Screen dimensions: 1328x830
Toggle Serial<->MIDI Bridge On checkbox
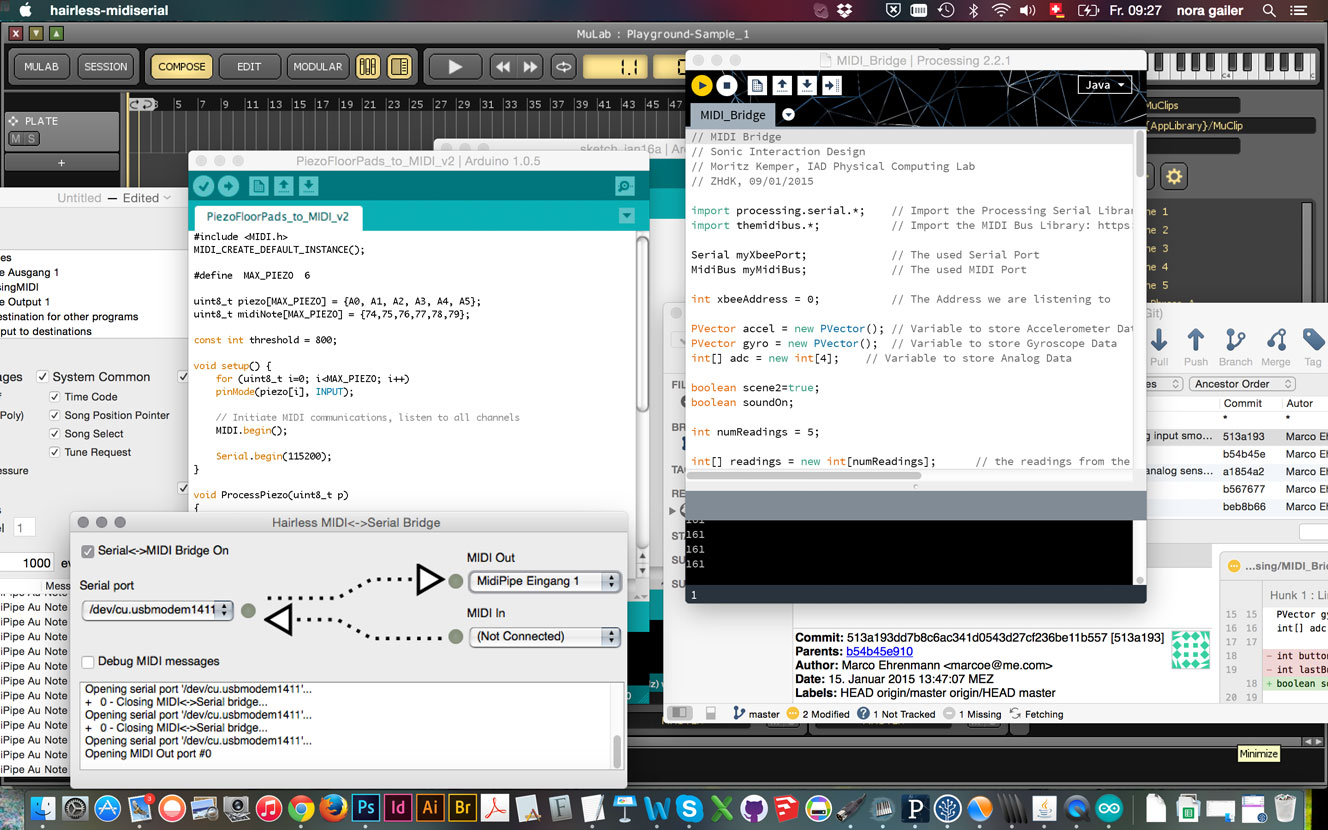click(x=88, y=551)
